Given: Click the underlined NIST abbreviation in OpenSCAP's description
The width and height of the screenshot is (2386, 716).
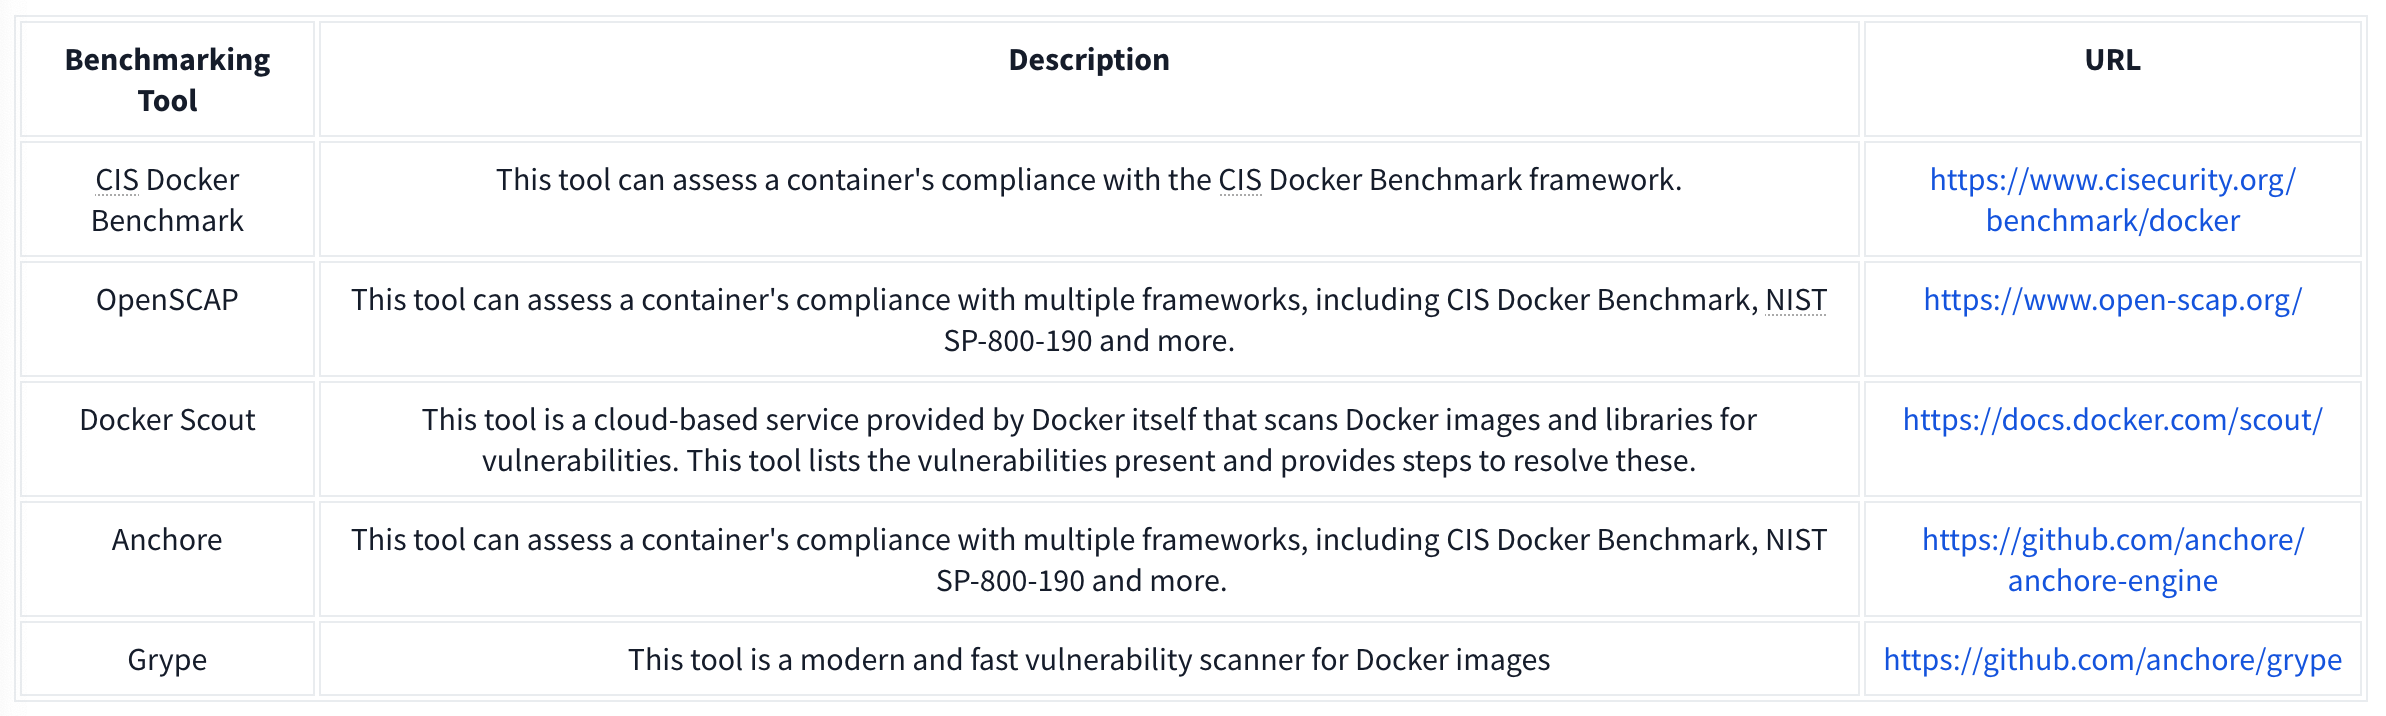Looking at the screenshot, I should coord(1796,300).
